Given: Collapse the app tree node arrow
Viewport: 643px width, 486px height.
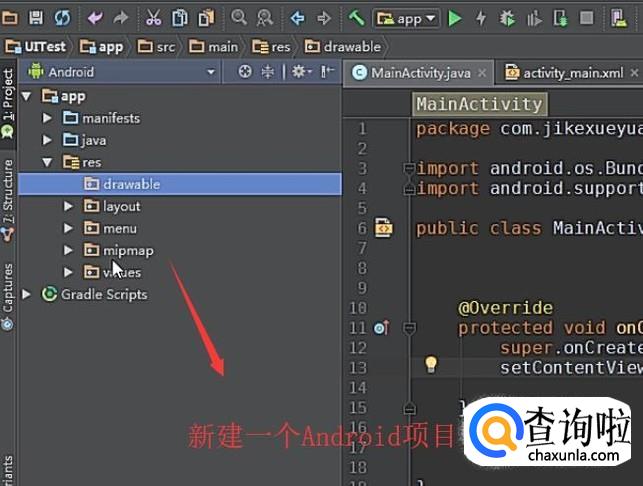Looking at the screenshot, I should click(27, 96).
